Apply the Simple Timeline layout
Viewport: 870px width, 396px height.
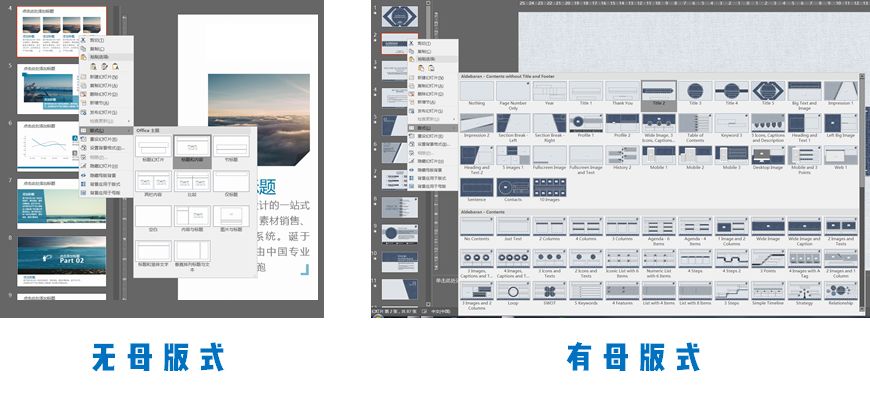tap(768, 294)
